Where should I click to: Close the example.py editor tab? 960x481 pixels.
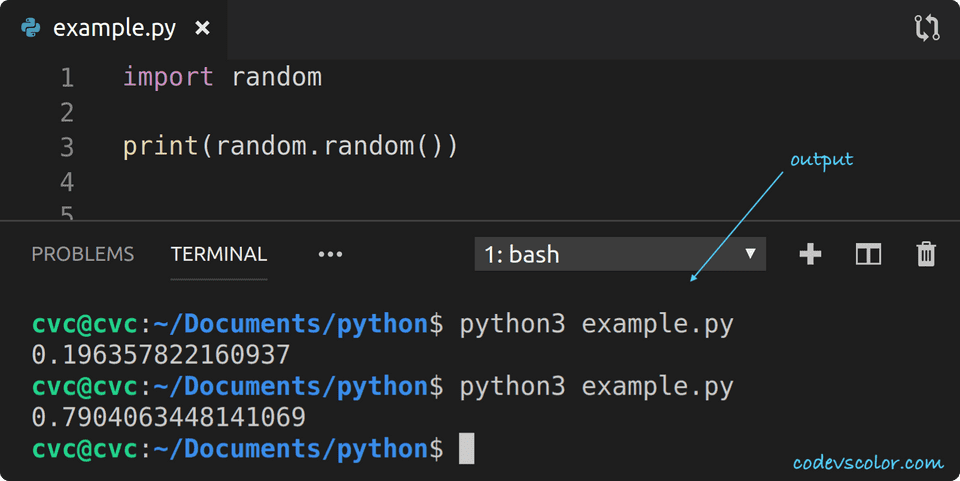[x=202, y=28]
